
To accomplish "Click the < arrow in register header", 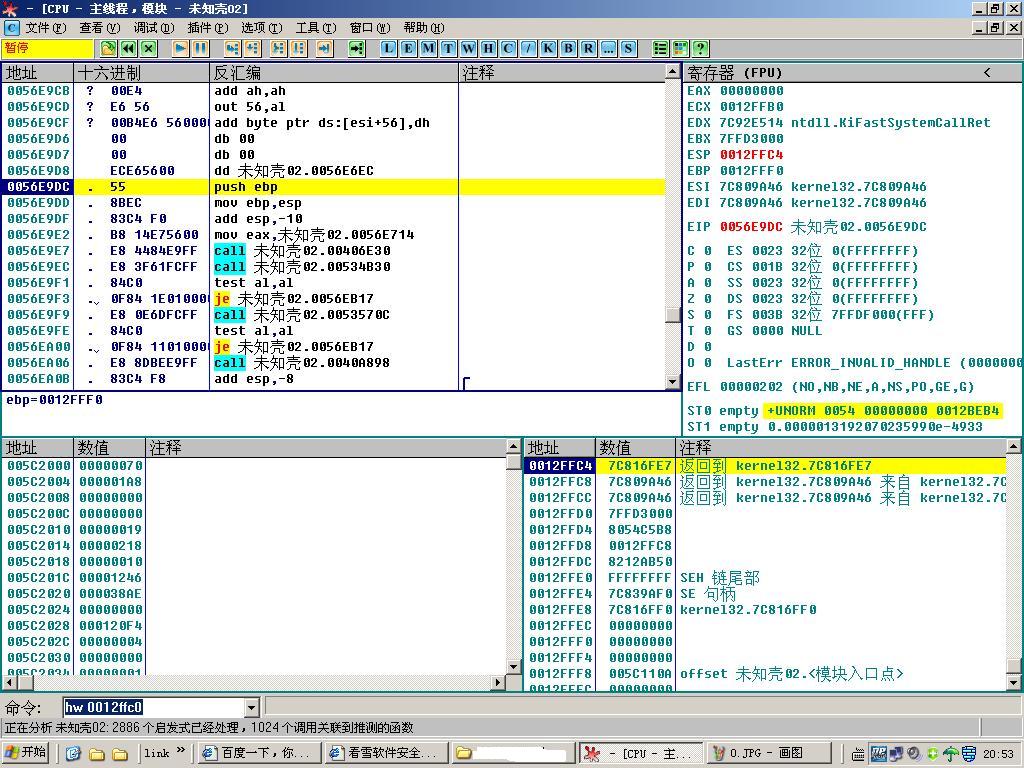I will tap(987, 72).
